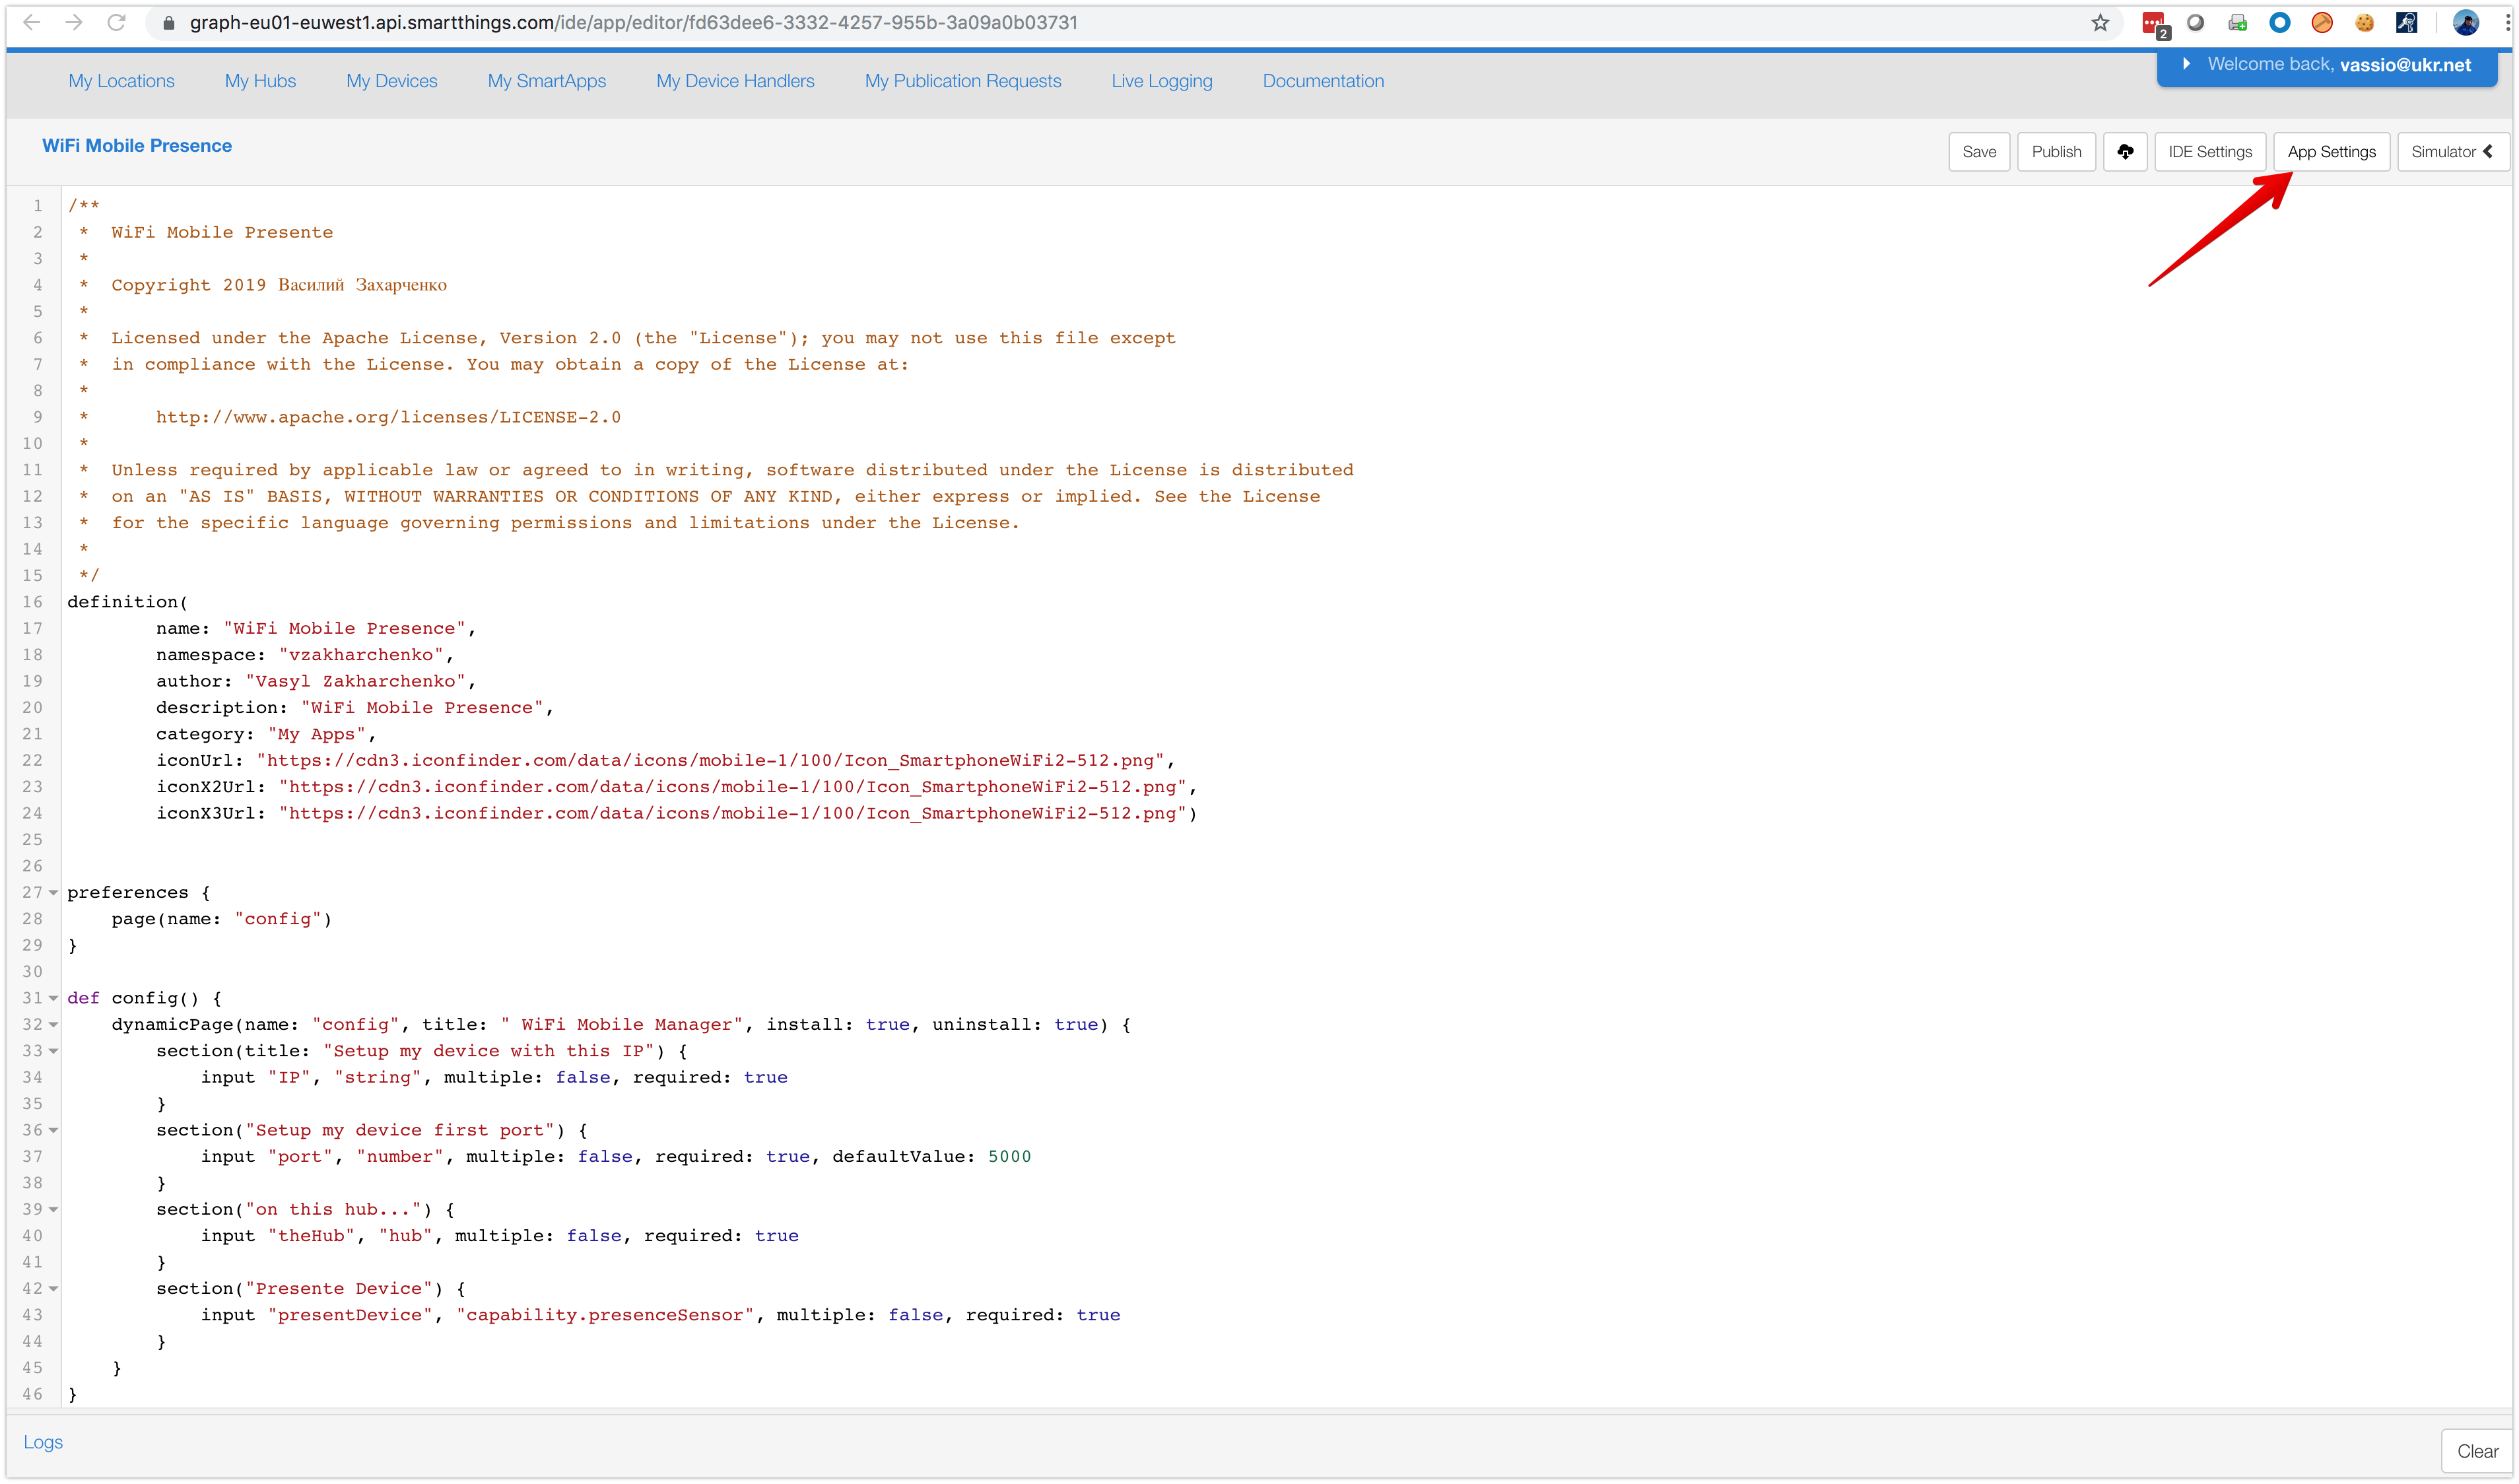Click the keys extension icon
Screen dimensions: 2519x1484
[2406, 23]
